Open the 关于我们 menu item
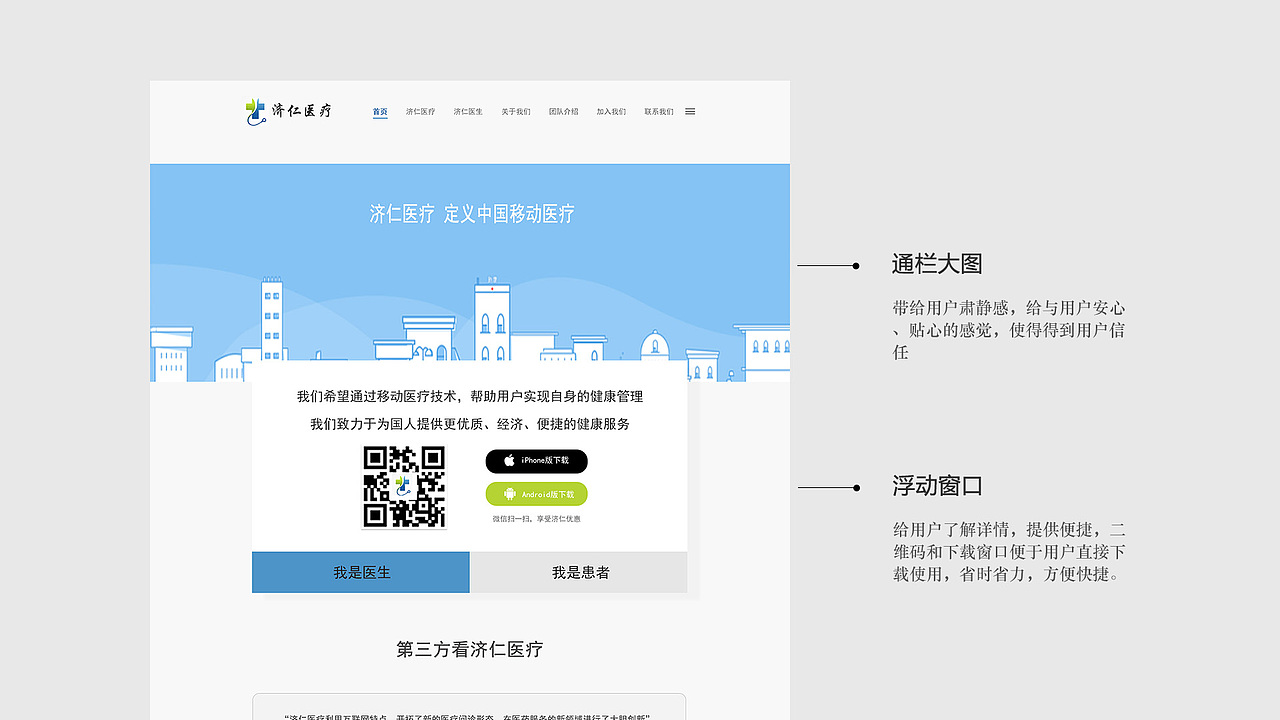Viewport: 1280px width, 720px height. pos(516,112)
